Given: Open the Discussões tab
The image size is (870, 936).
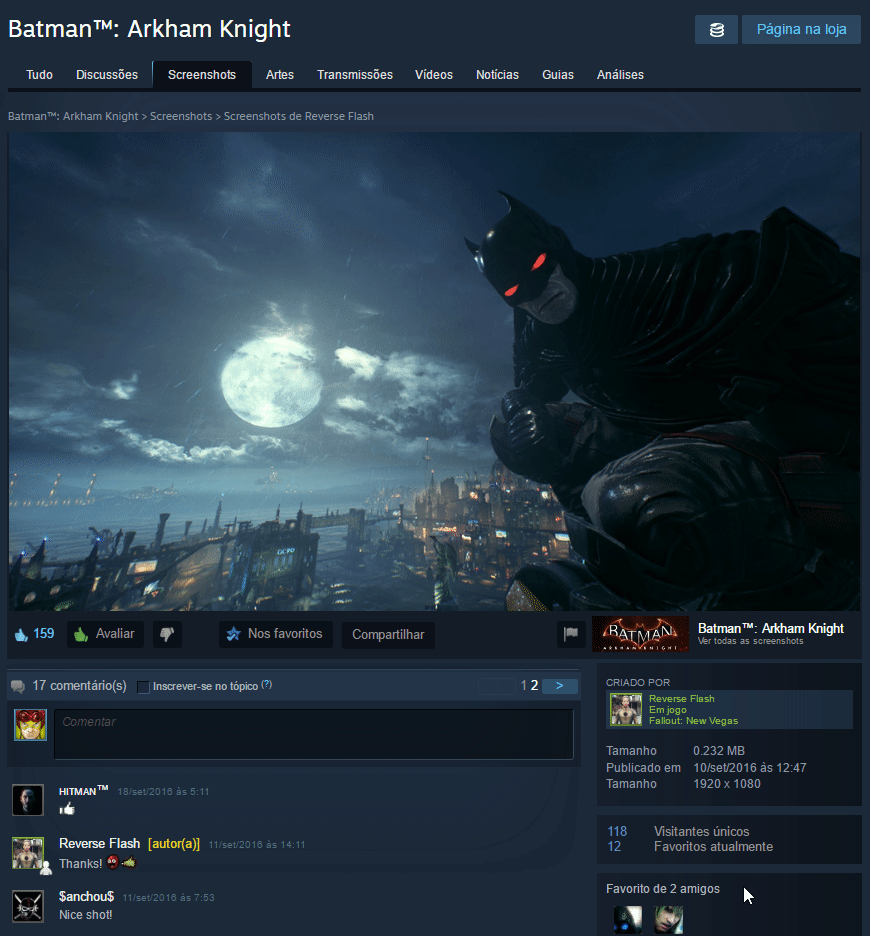Looking at the screenshot, I should [x=107, y=75].
